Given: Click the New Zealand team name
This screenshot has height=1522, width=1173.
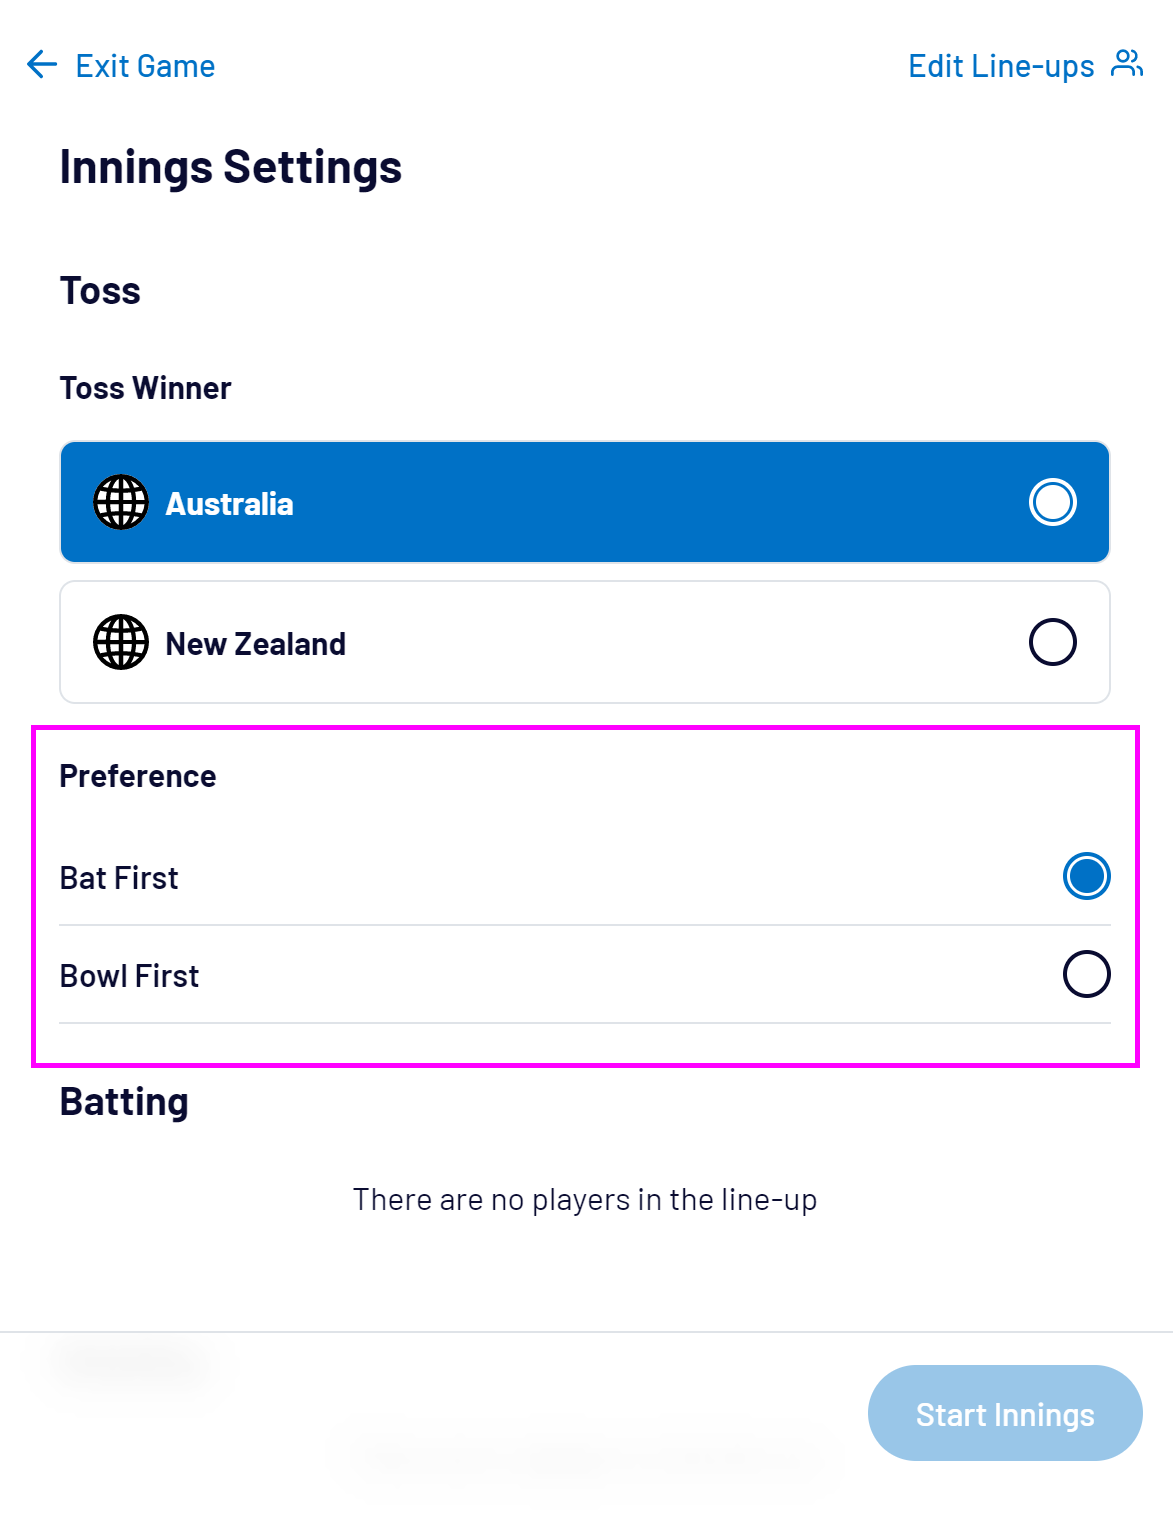Looking at the screenshot, I should pyautogui.click(x=255, y=644).
